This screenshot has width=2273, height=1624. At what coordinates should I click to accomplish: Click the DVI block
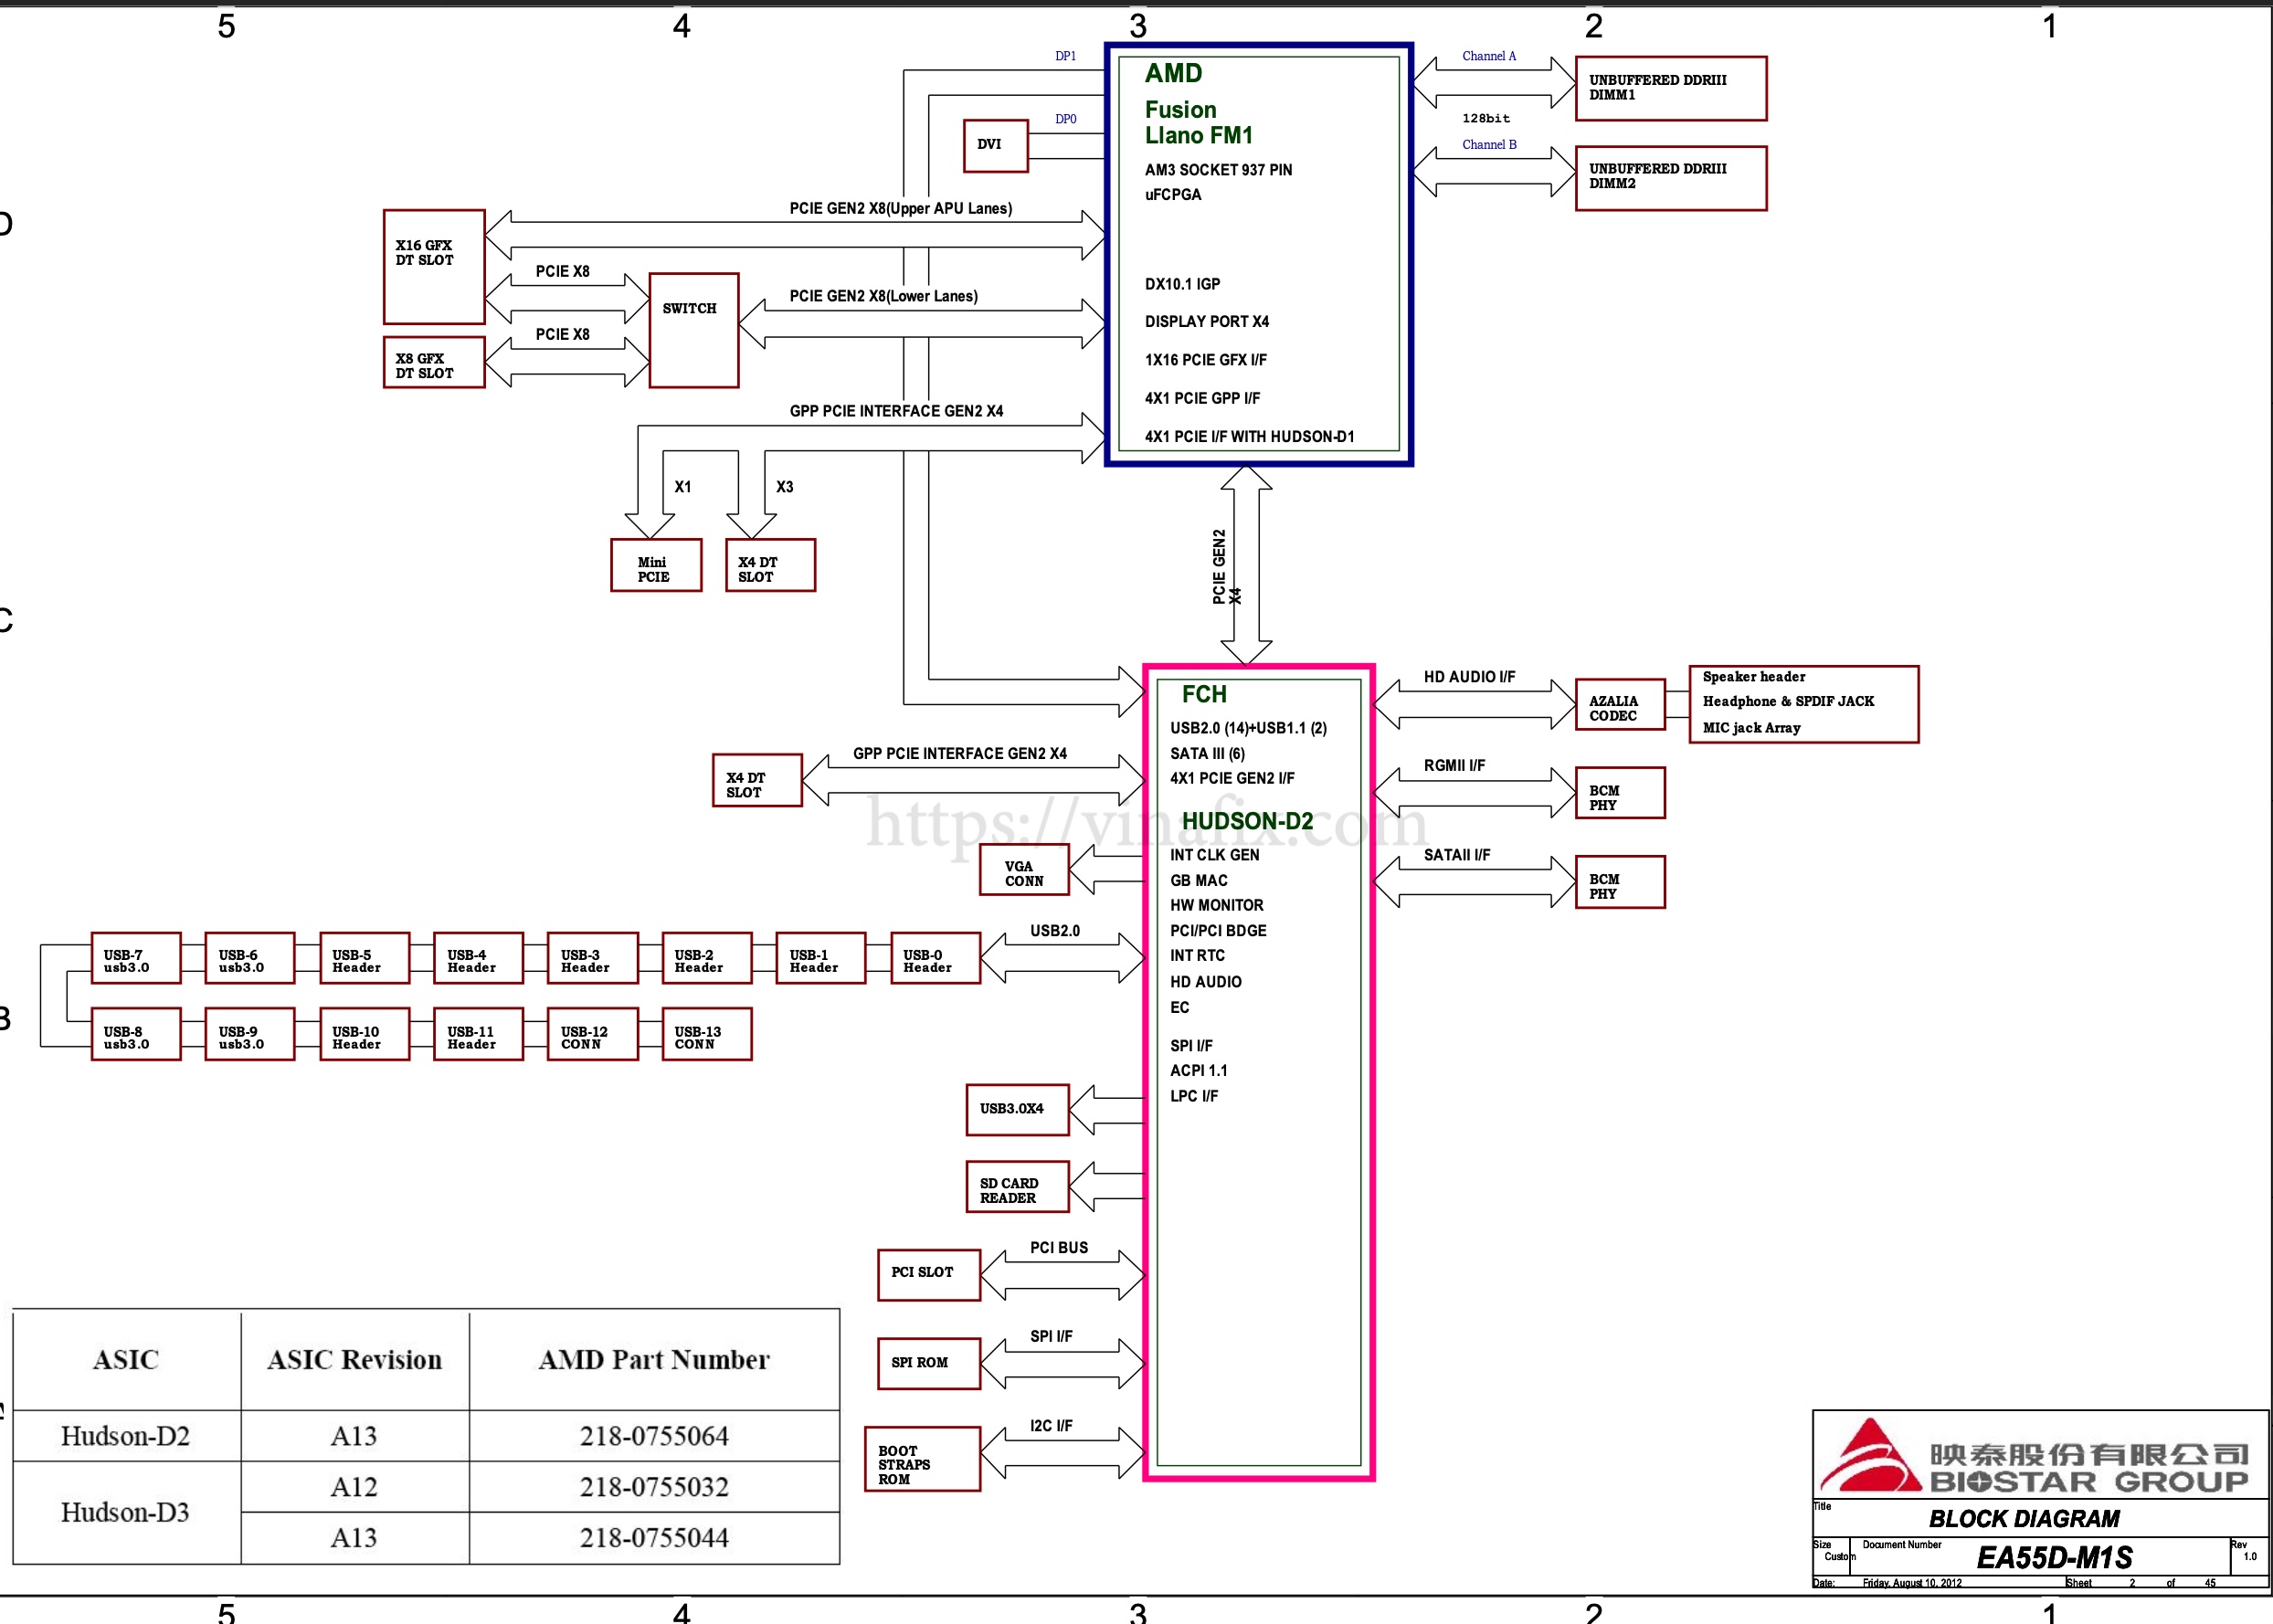(995, 145)
